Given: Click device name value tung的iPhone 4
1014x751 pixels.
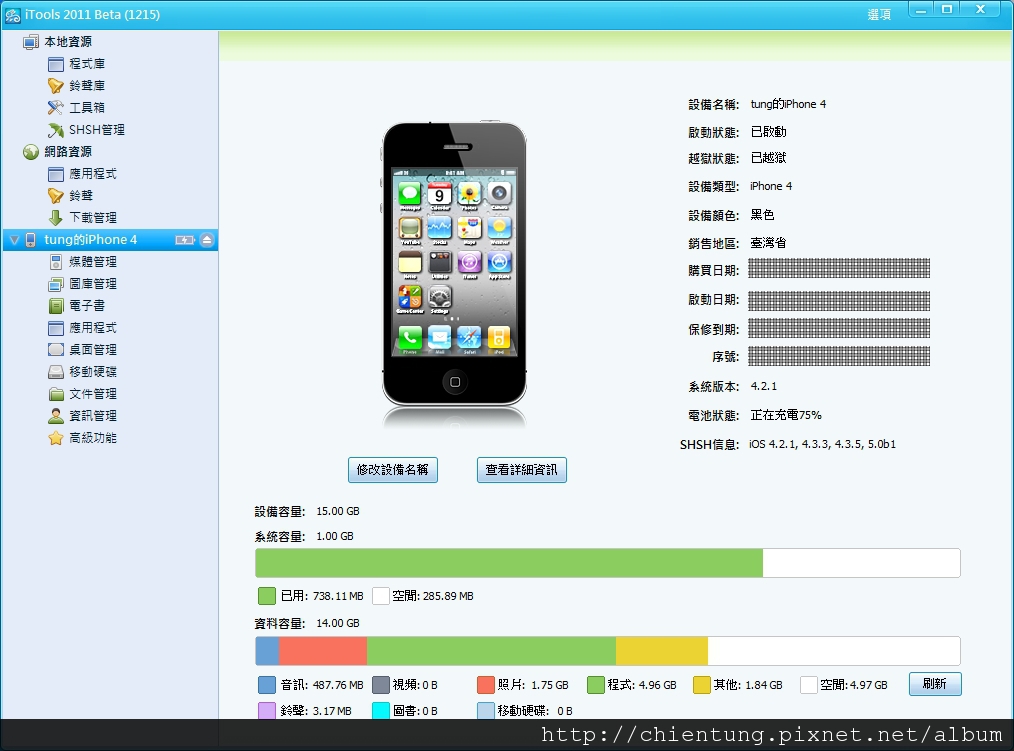Looking at the screenshot, I should pos(788,104).
